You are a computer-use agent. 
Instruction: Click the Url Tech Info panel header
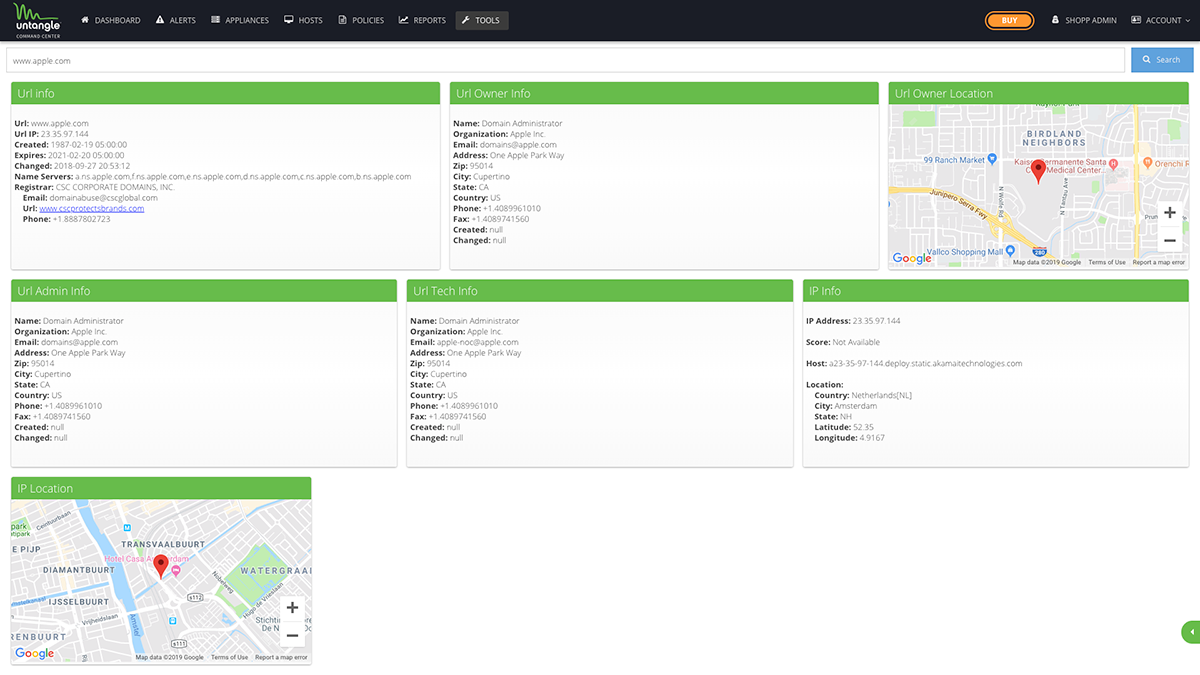[x=600, y=291]
